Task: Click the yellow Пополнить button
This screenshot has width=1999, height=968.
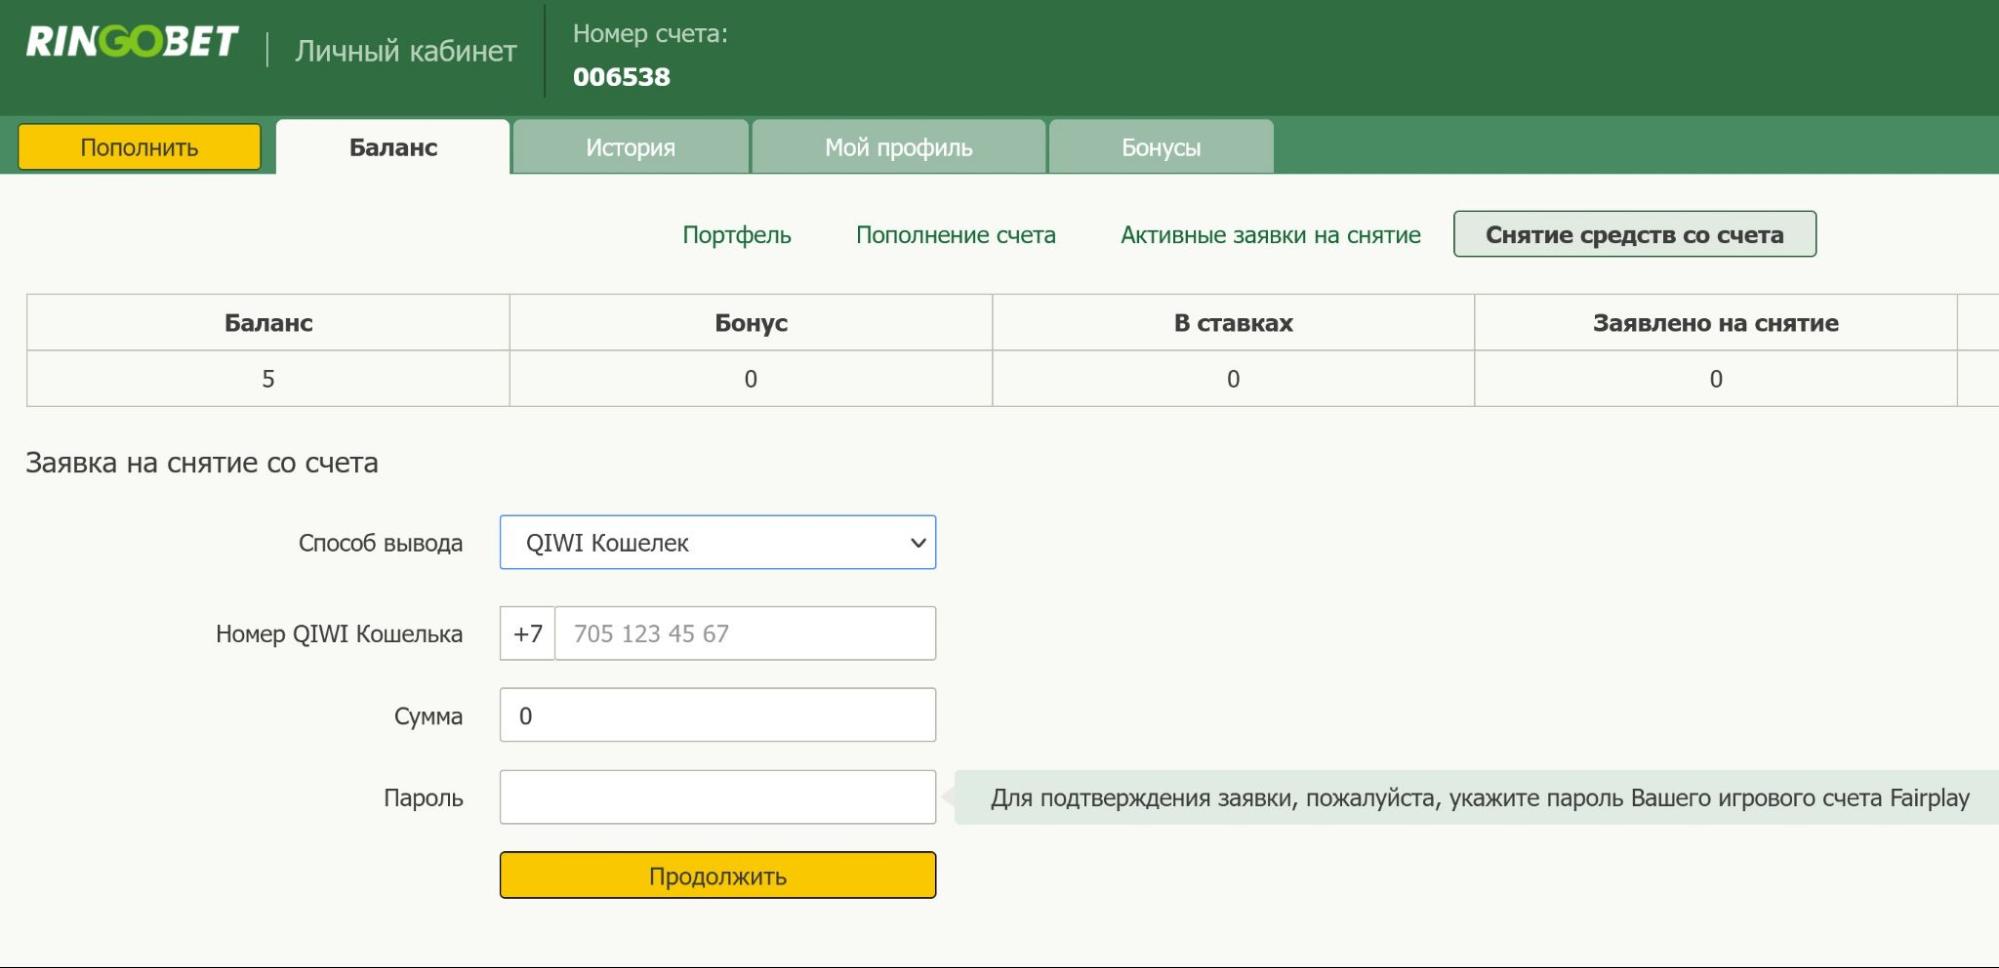Action: click(140, 147)
